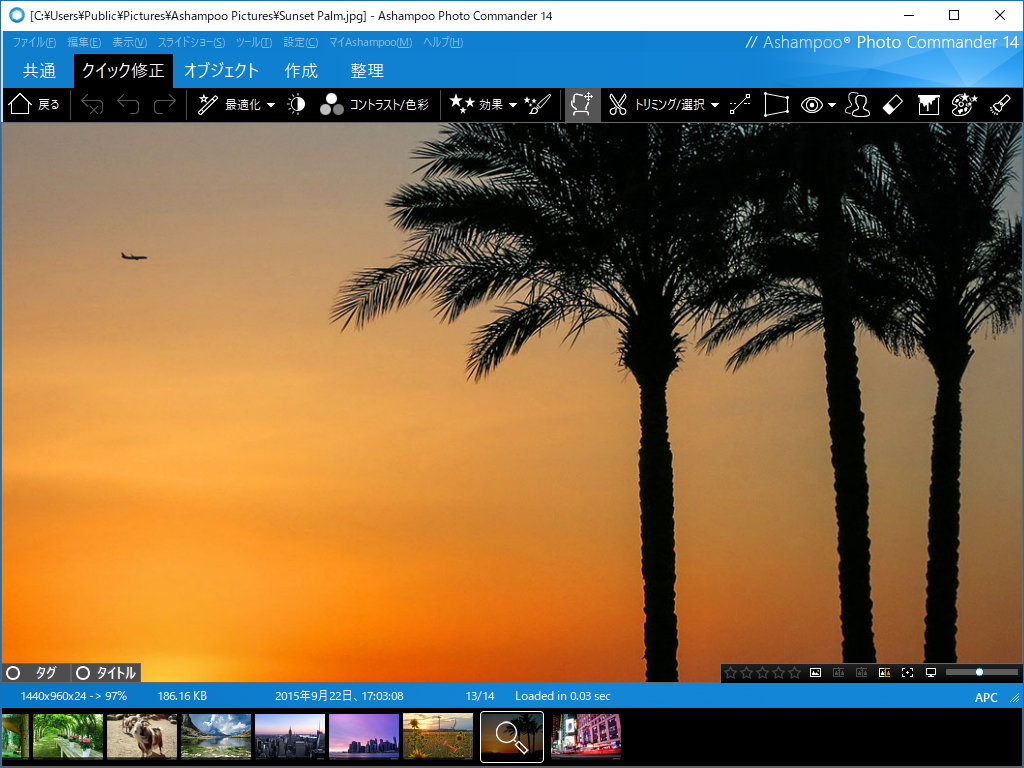The image size is (1024, 768).
Task: Toggle the タイトル overlay option
Action: (106, 673)
